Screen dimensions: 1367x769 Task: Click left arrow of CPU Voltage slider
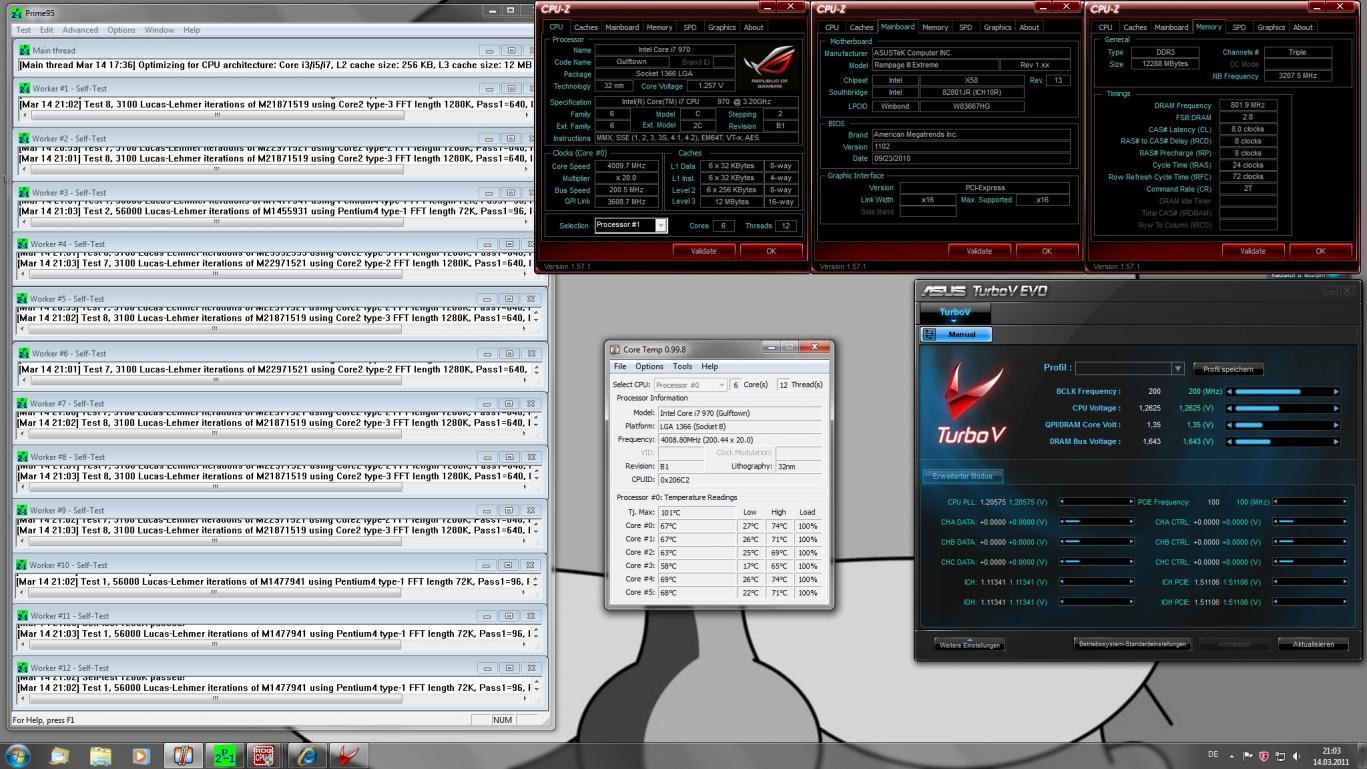[1230, 408]
